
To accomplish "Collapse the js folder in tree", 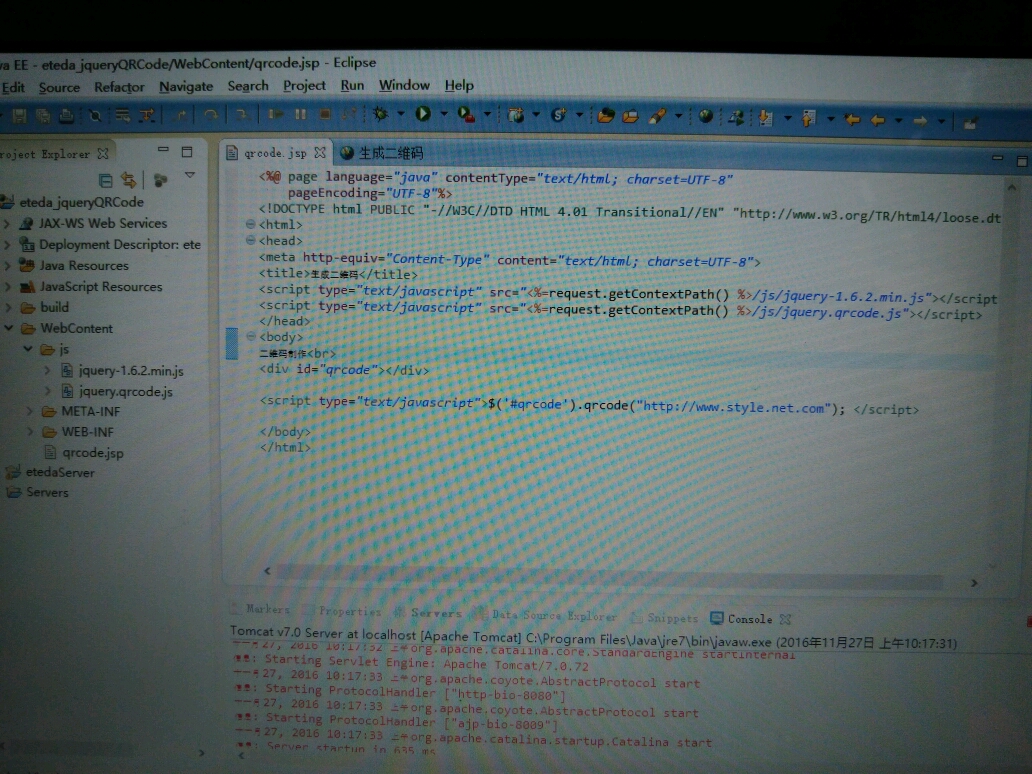I will point(28,348).
